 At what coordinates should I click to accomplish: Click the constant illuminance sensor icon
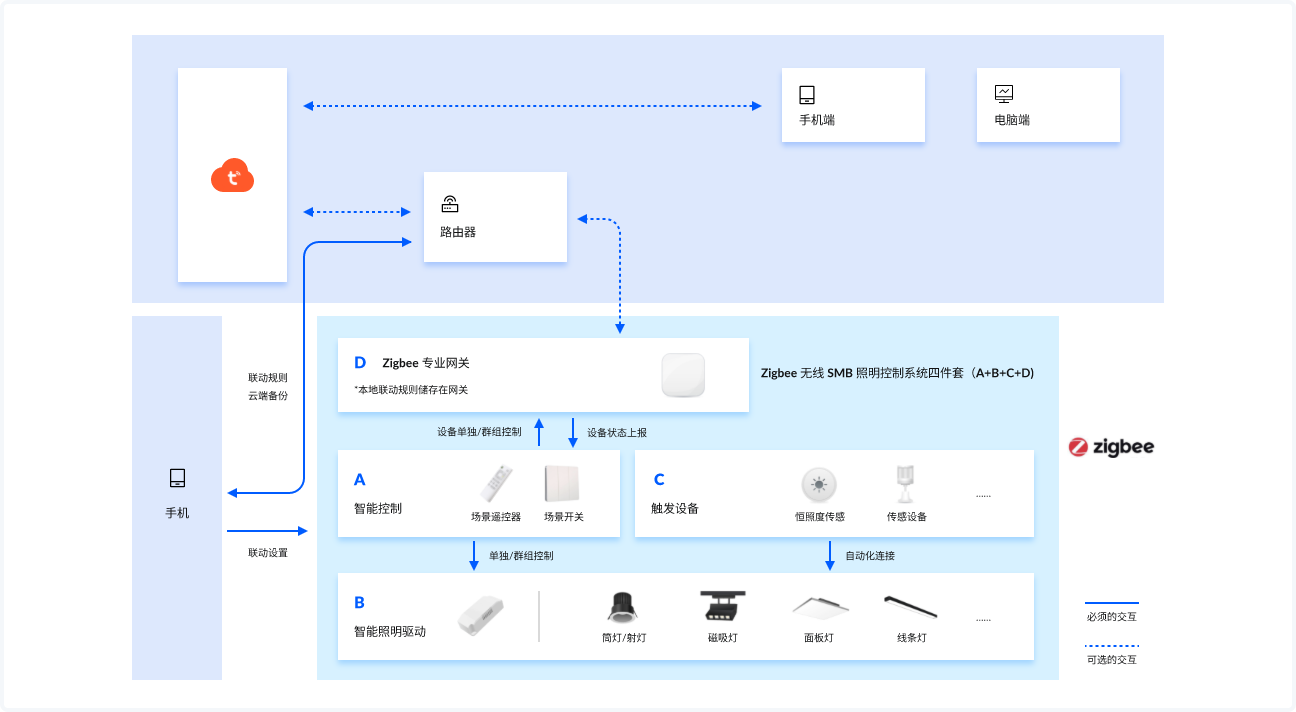pyautogui.click(x=819, y=486)
